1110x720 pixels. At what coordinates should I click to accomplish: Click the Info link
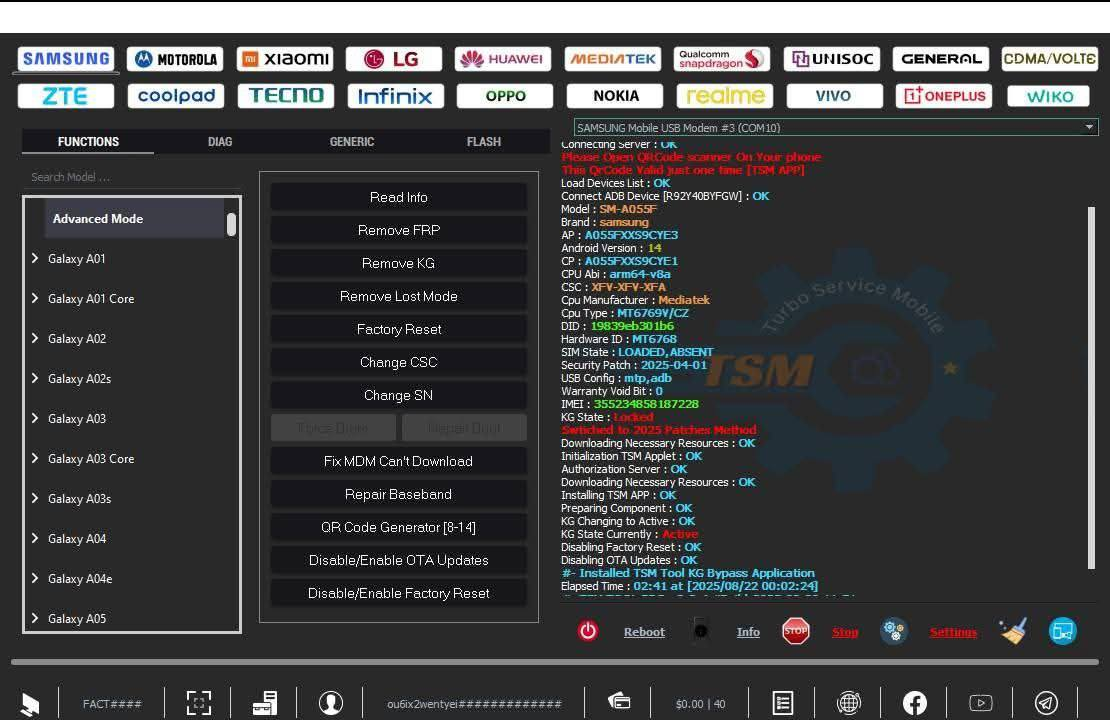coord(748,632)
